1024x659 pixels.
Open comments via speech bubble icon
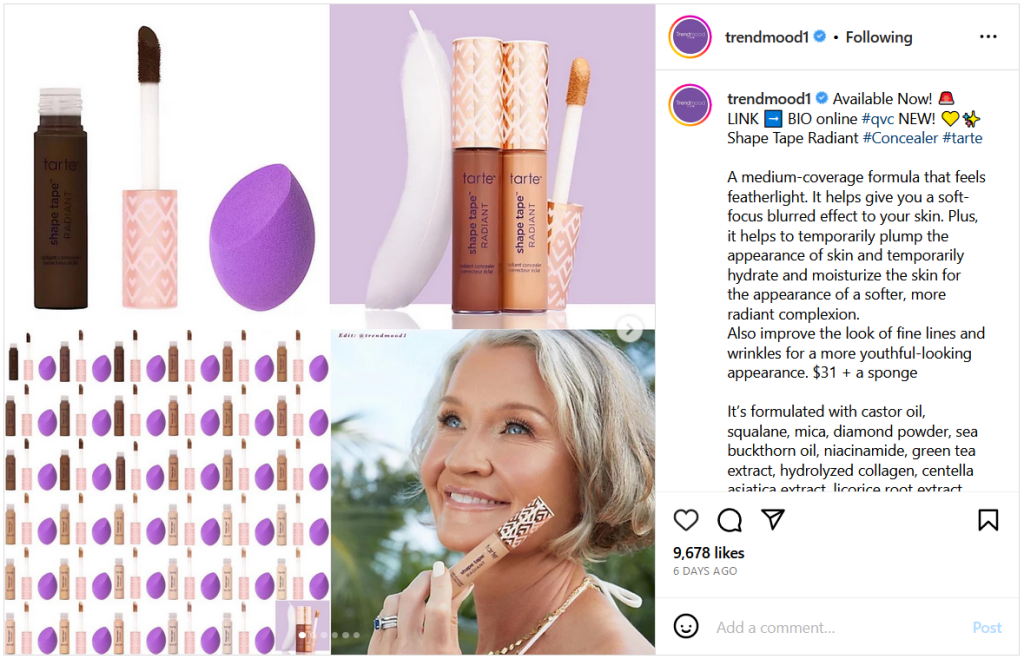729,521
